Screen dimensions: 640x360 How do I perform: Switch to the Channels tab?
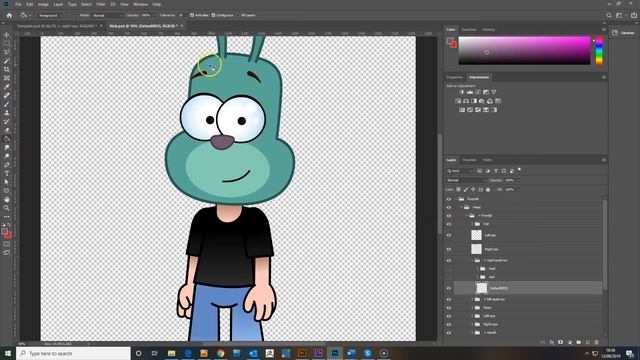click(469, 160)
